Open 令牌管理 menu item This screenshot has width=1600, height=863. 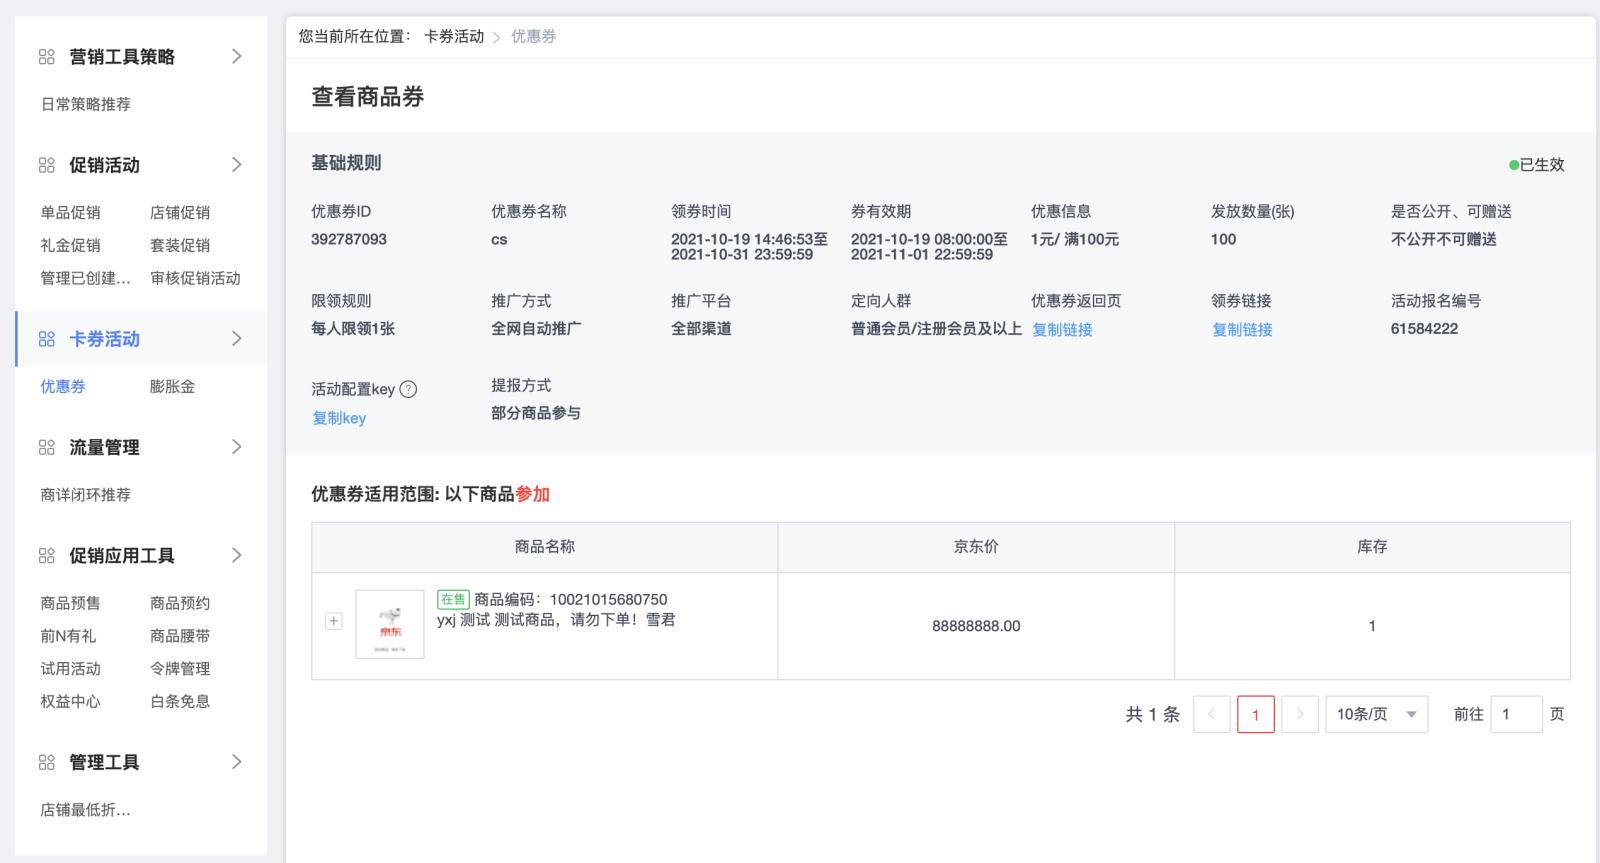(180, 668)
